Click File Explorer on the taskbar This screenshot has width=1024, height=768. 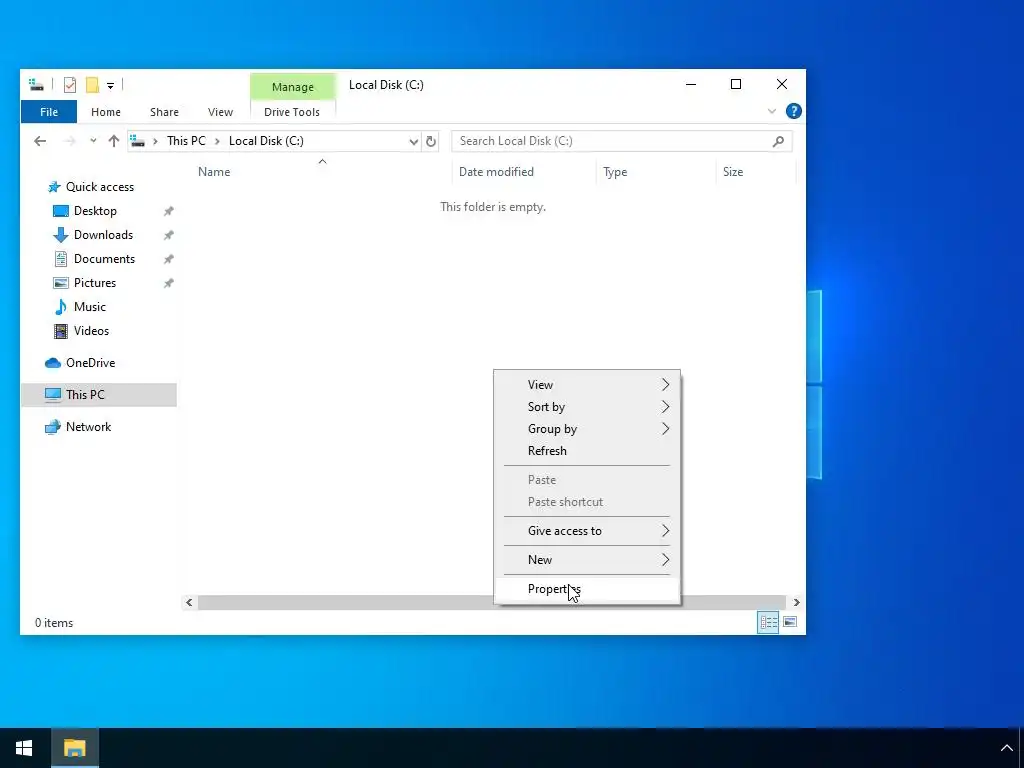(x=74, y=748)
